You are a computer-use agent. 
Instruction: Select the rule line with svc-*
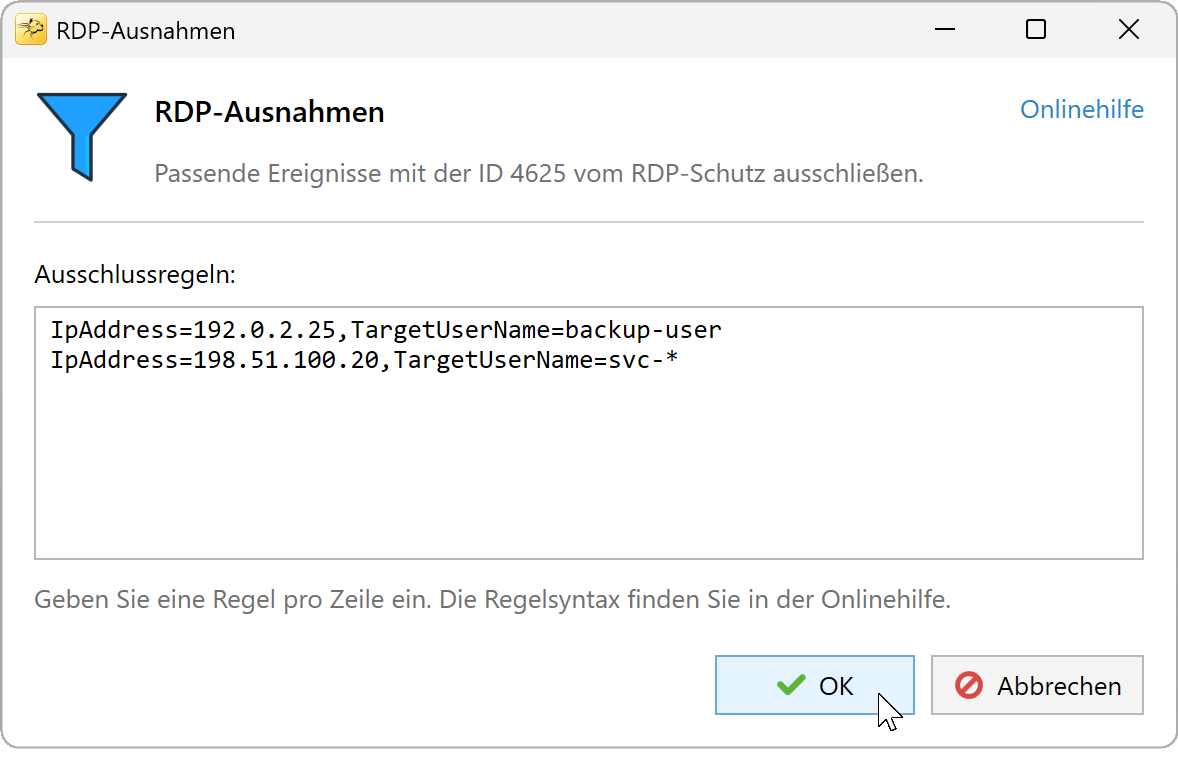pos(364,360)
